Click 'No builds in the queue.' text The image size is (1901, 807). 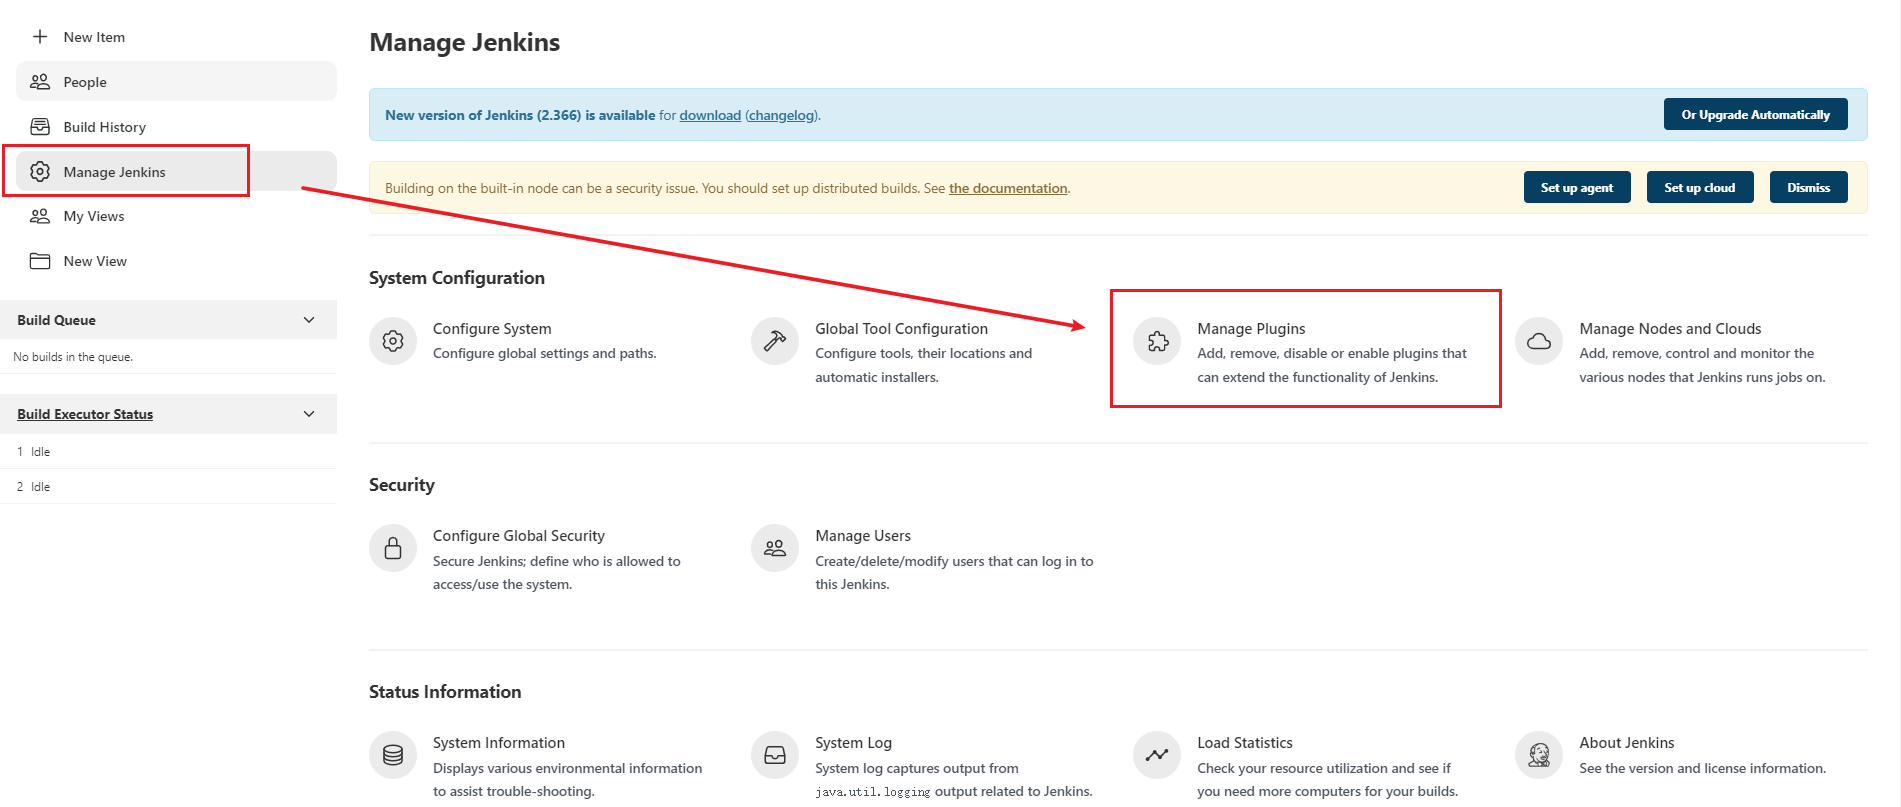tap(73, 357)
